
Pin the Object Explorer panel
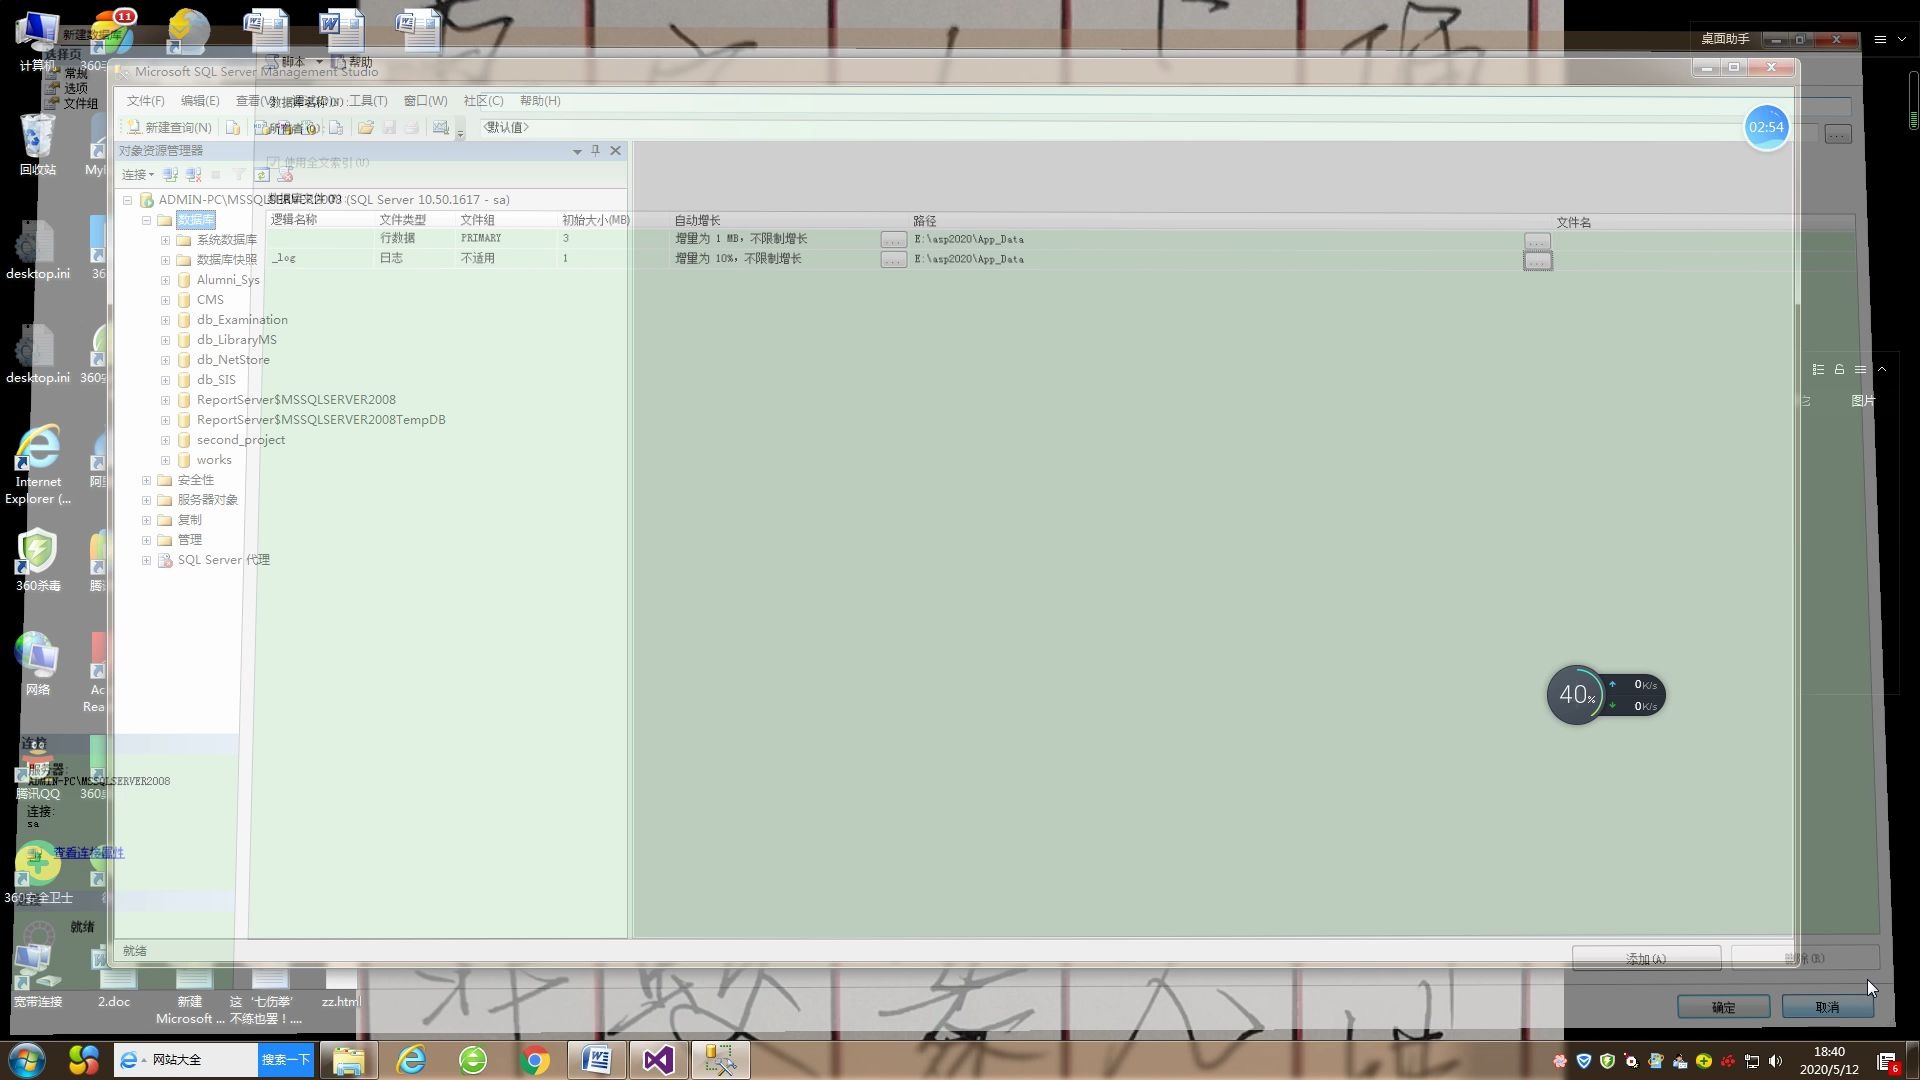coord(595,150)
